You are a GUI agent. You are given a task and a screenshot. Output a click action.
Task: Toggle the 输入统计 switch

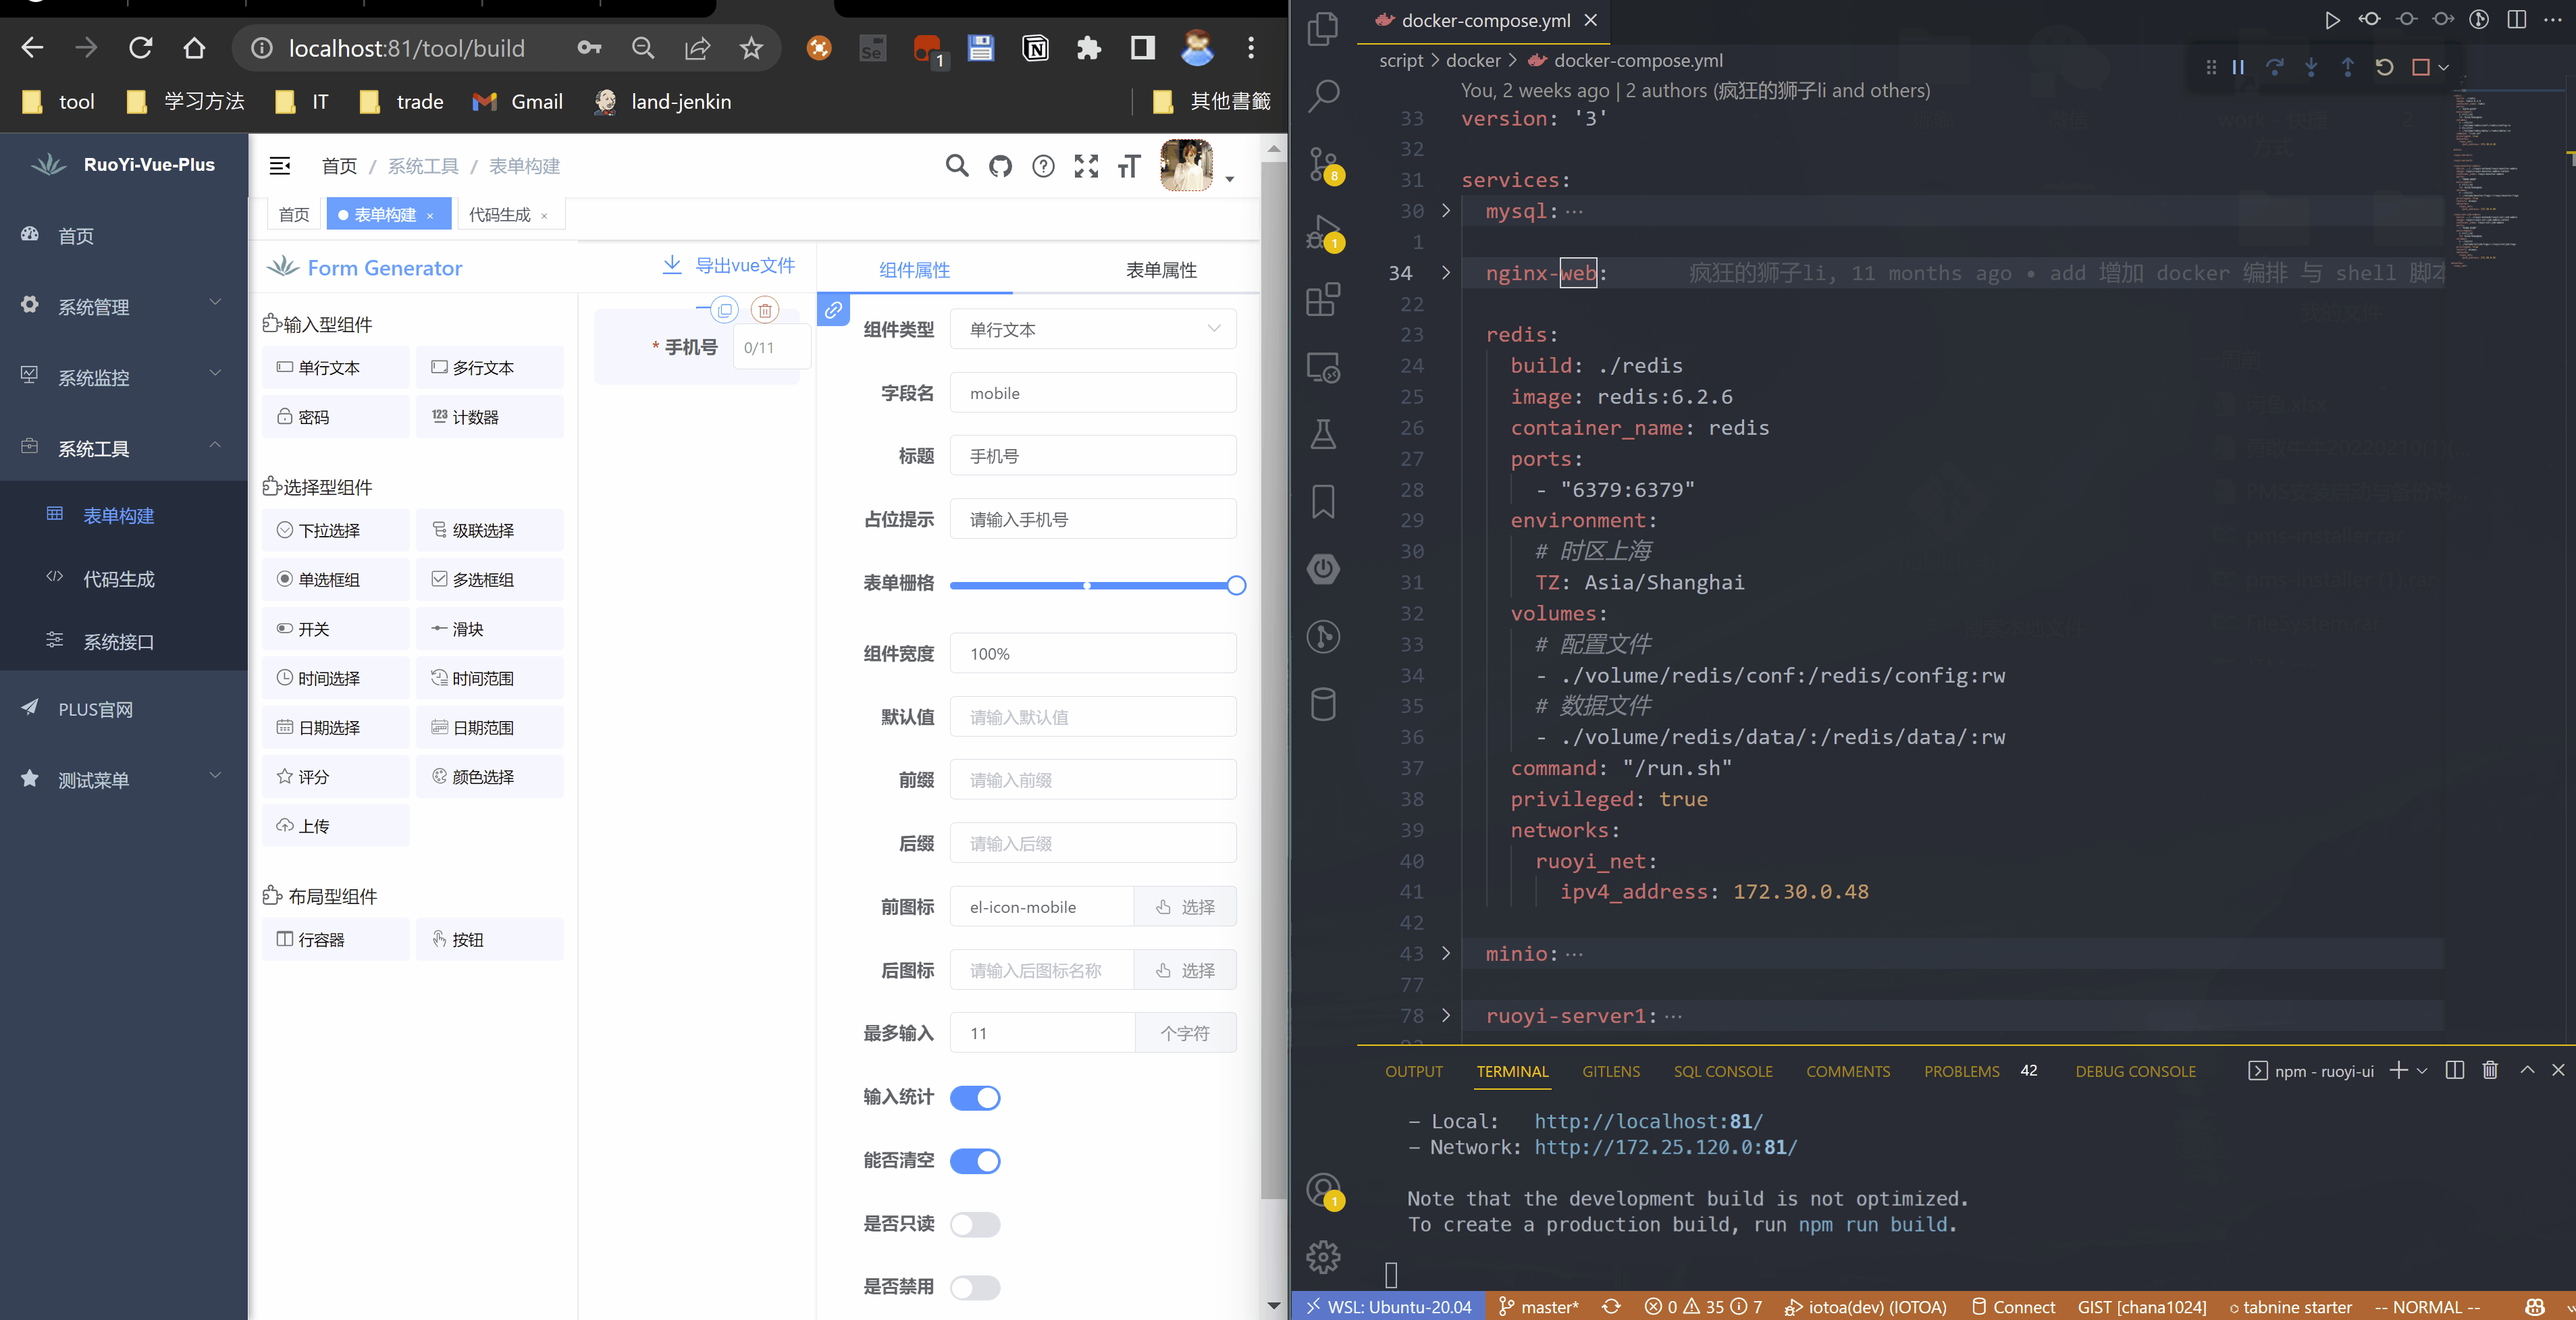pos(974,1098)
